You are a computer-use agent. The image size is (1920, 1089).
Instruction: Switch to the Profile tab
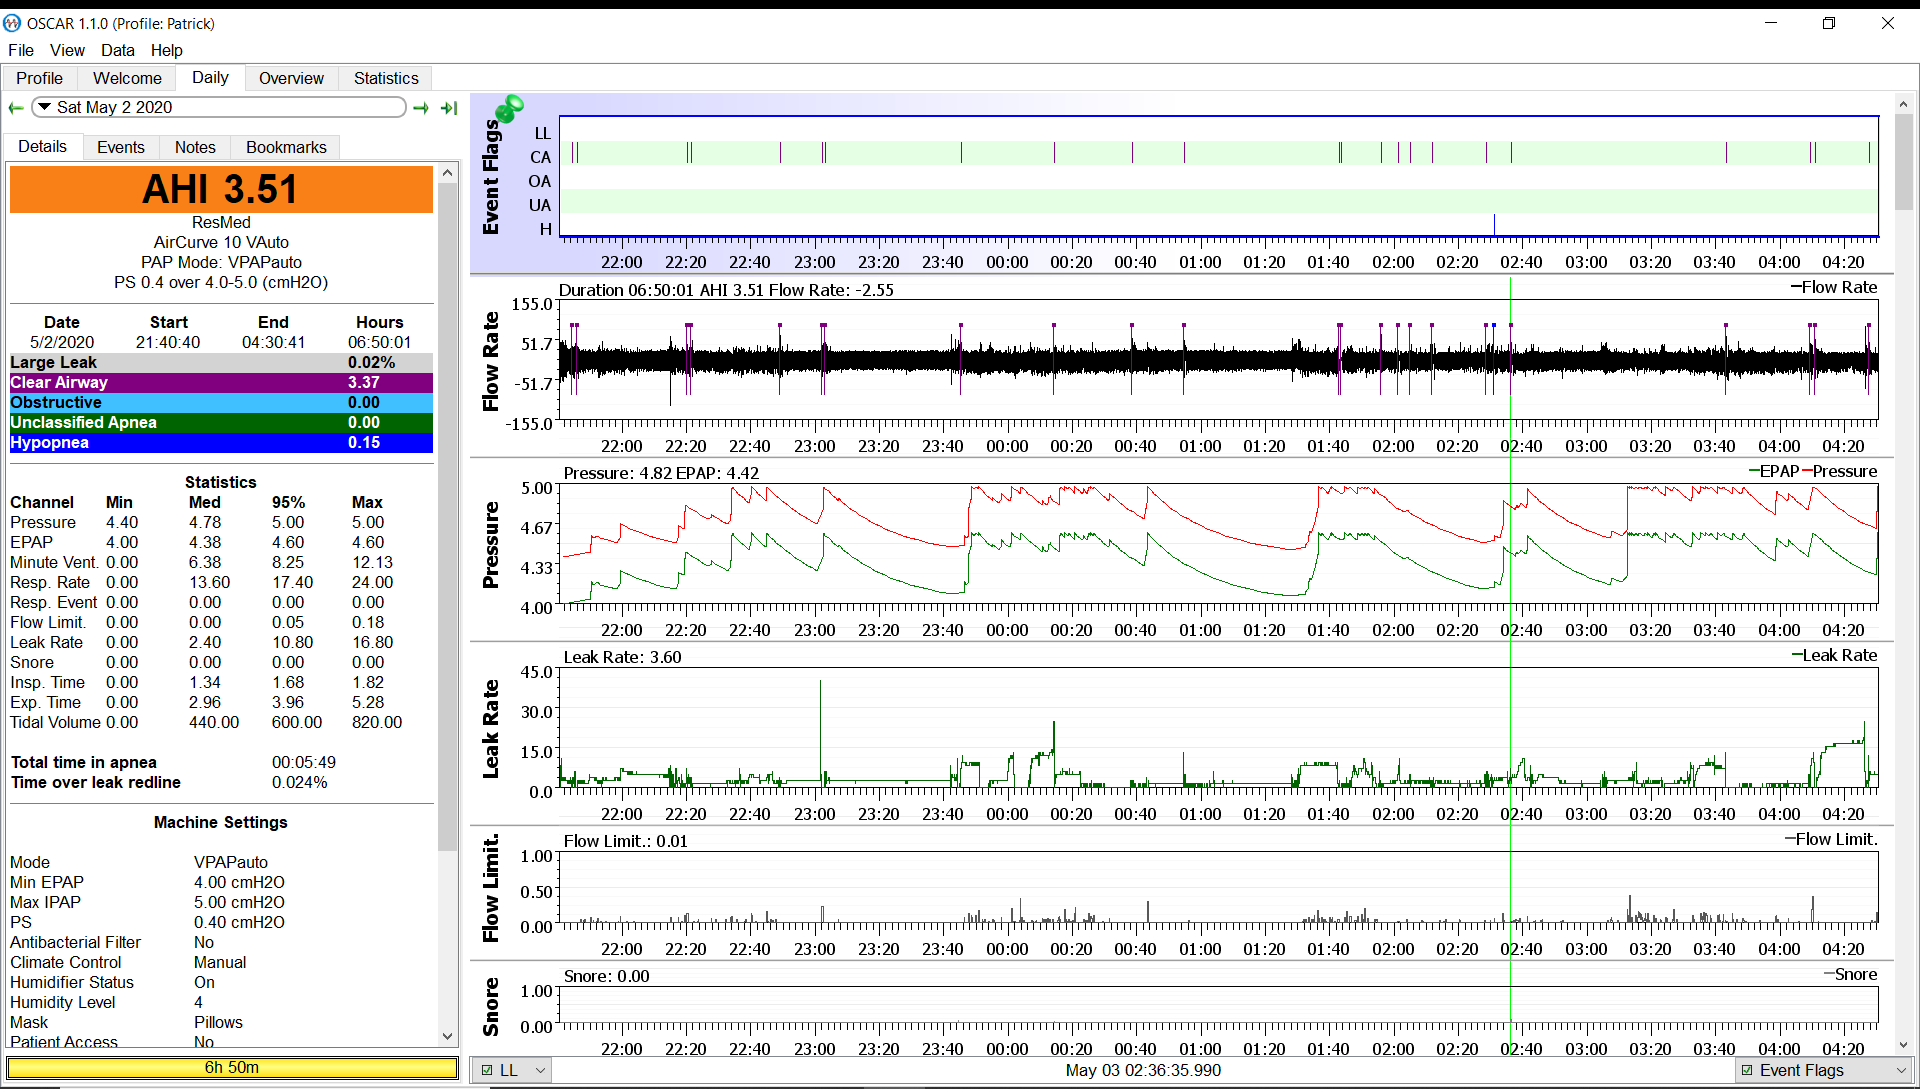[39, 78]
